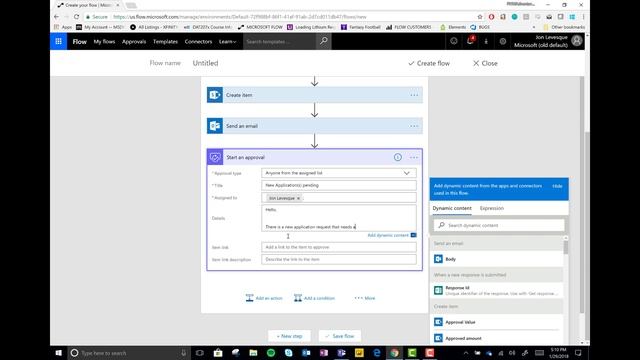Open the Approval type dropdown
Viewport: 640px width, 360px height.
pyautogui.click(x=339, y=173)
